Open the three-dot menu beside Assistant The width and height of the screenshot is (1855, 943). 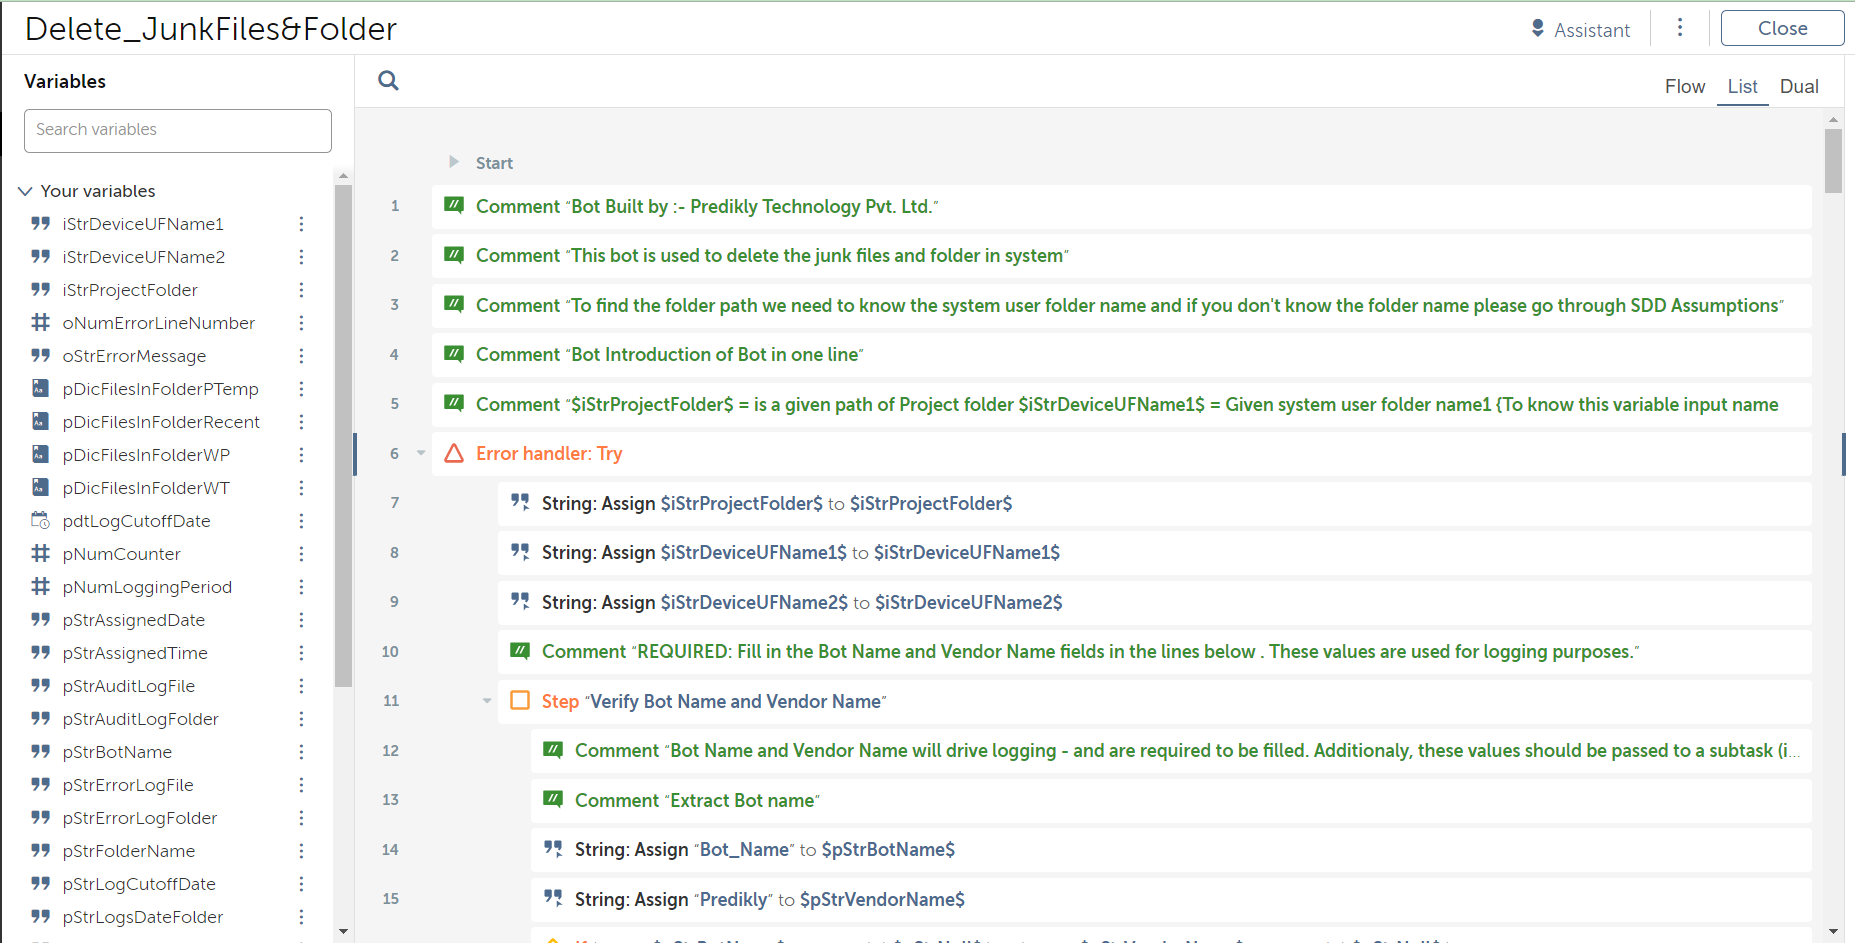(x=1680, y=28)
